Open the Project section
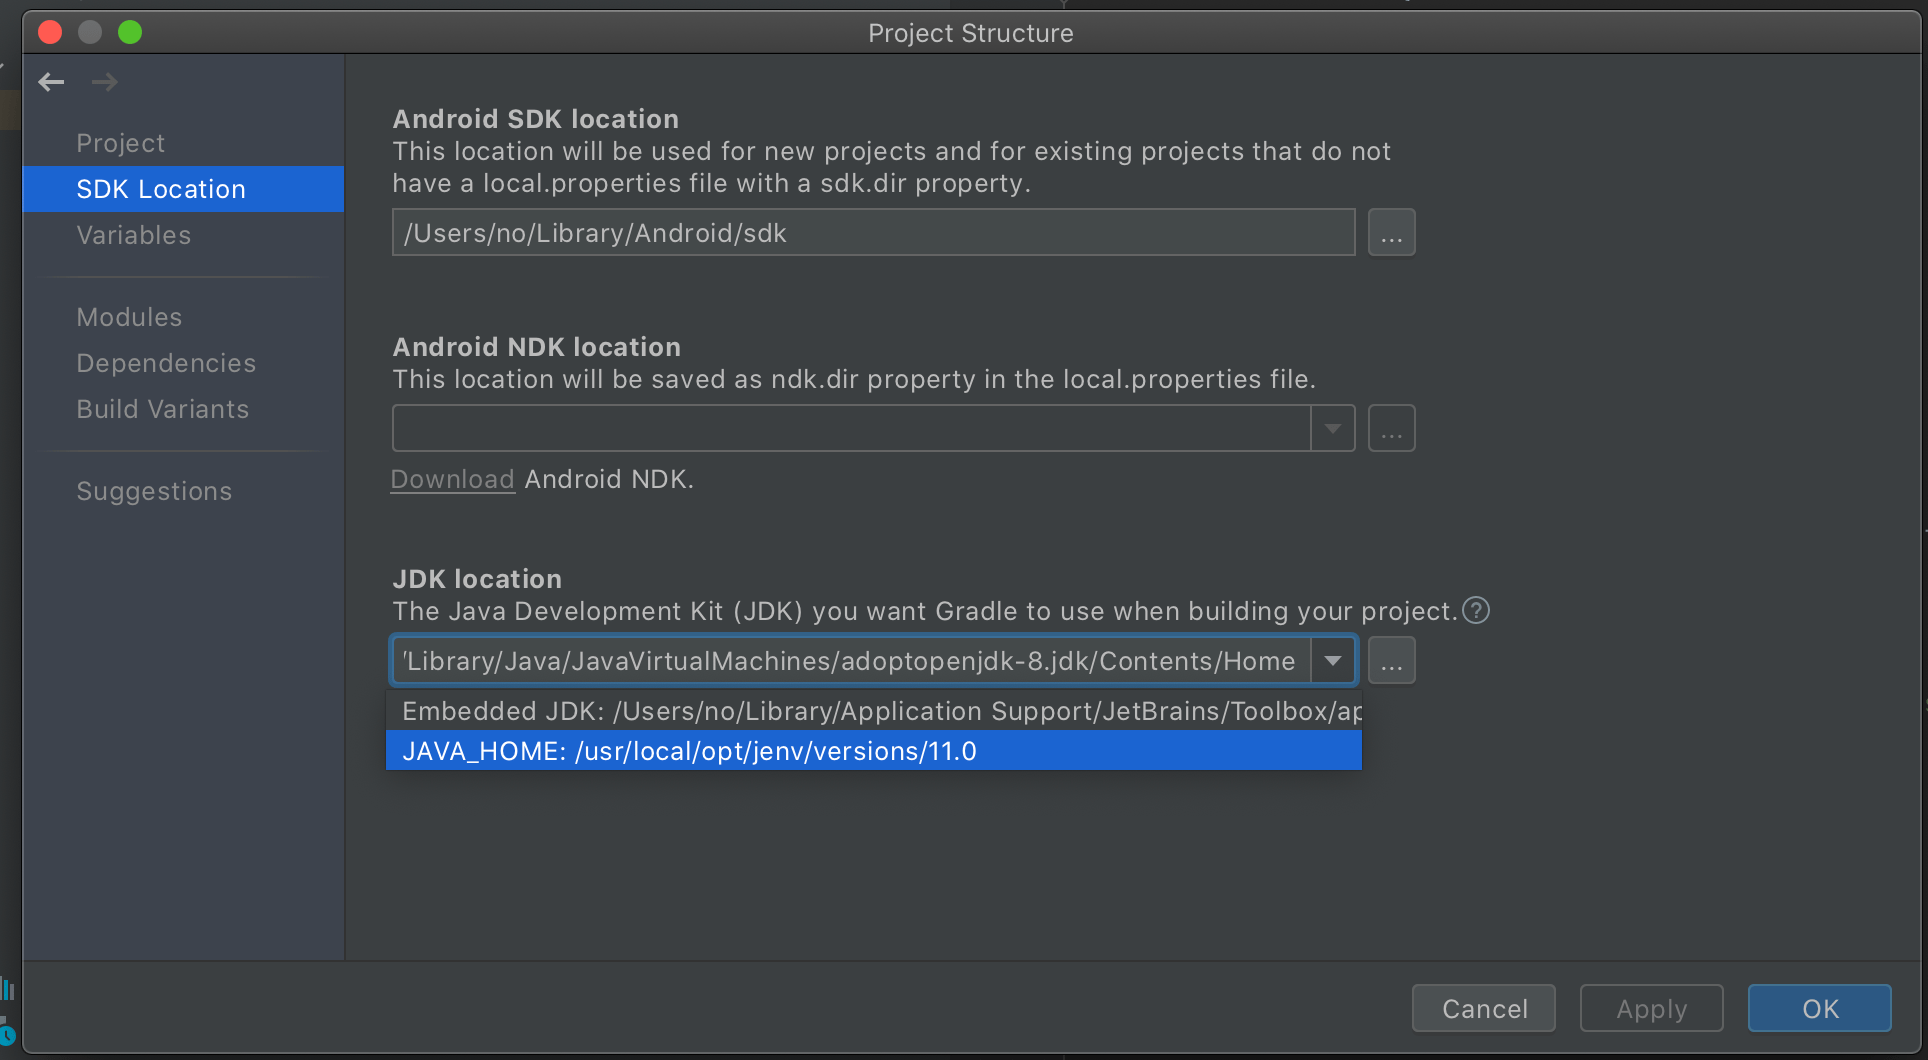 120,142
